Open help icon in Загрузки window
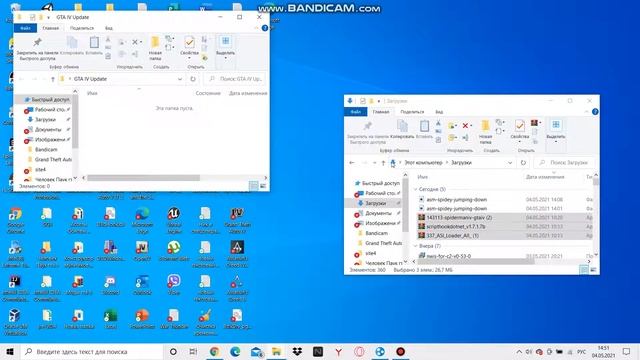Image resolution: width=640 pixels, height=360 pixels. click(595, 112)
